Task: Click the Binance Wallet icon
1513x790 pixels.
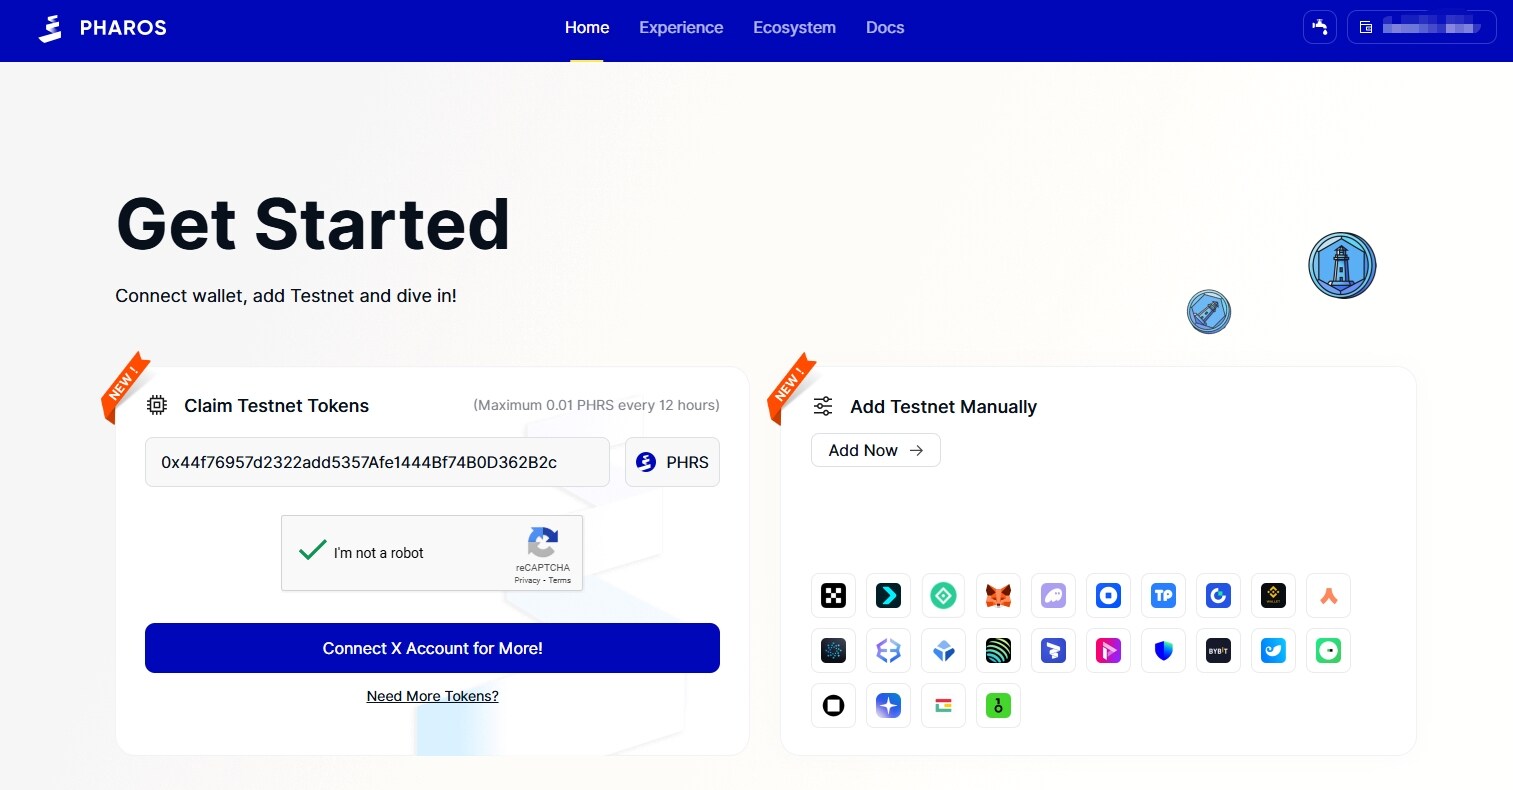Action: tap(1273, 596)
